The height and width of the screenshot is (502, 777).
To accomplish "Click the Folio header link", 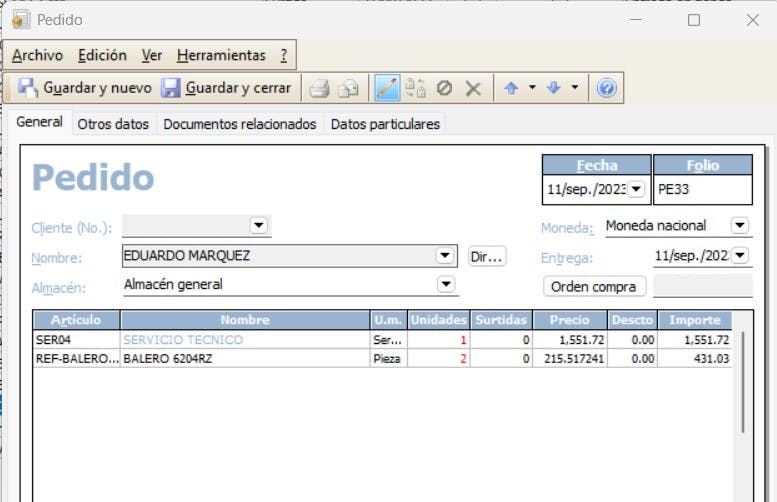I will [703, 166].
